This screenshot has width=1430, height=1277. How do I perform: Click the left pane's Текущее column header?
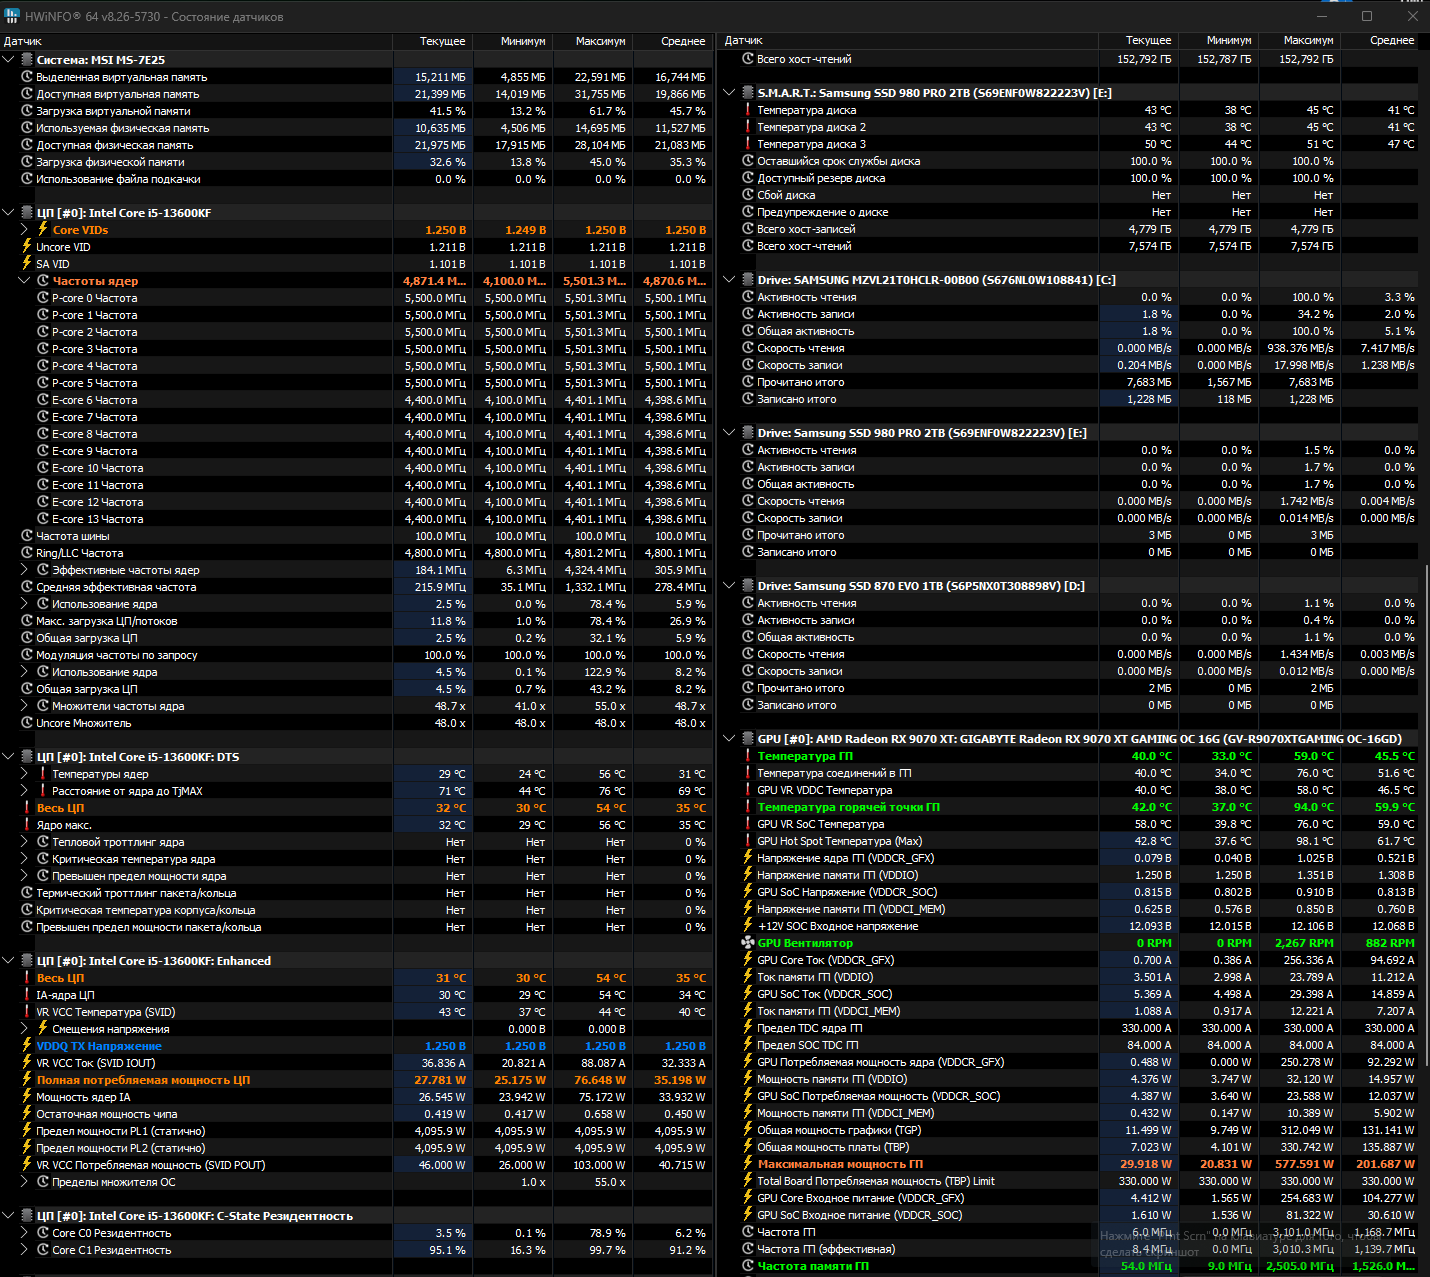click(432, 41)
